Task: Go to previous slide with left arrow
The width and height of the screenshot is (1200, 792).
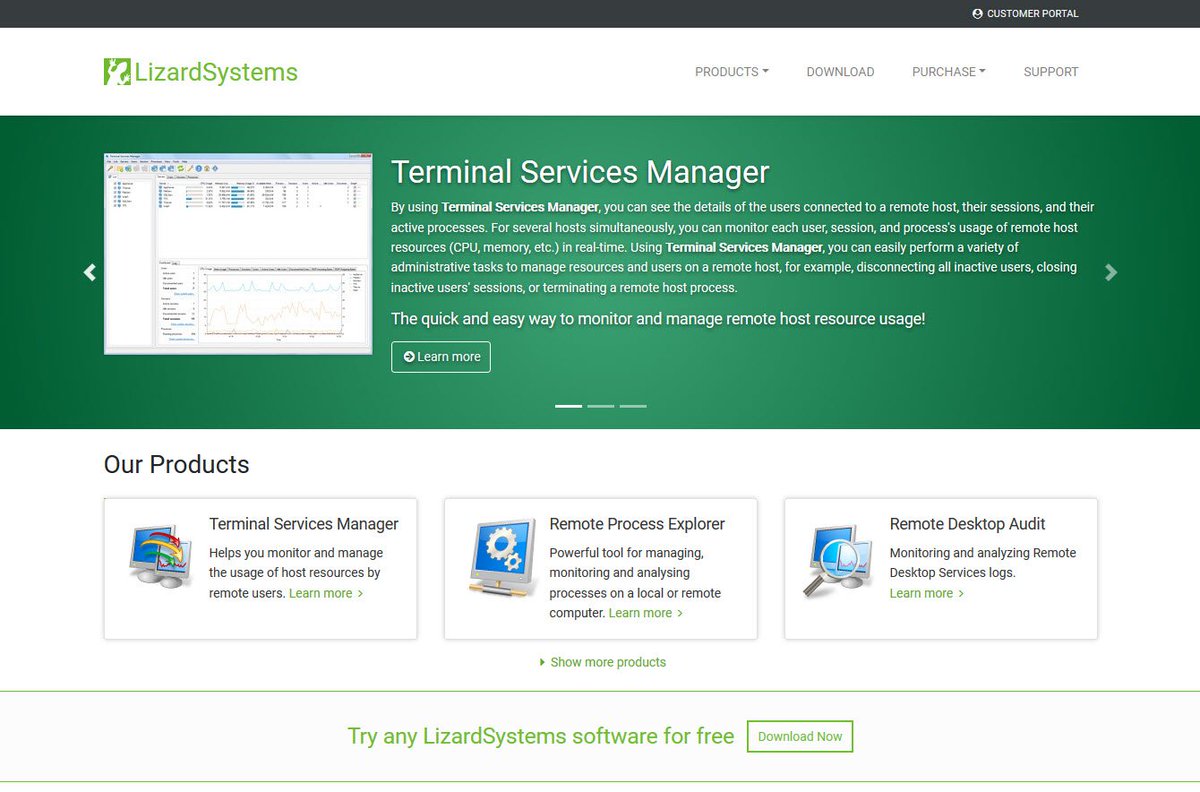Action: click(89, 272)
